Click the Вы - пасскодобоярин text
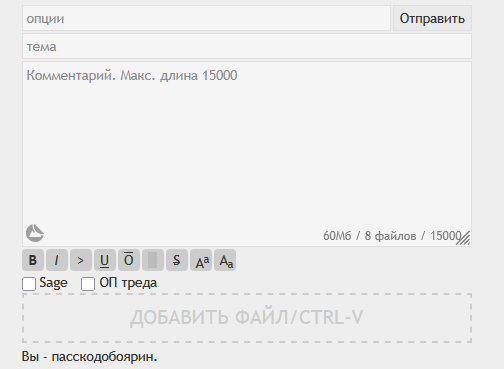504x369 pixels. 89,357
